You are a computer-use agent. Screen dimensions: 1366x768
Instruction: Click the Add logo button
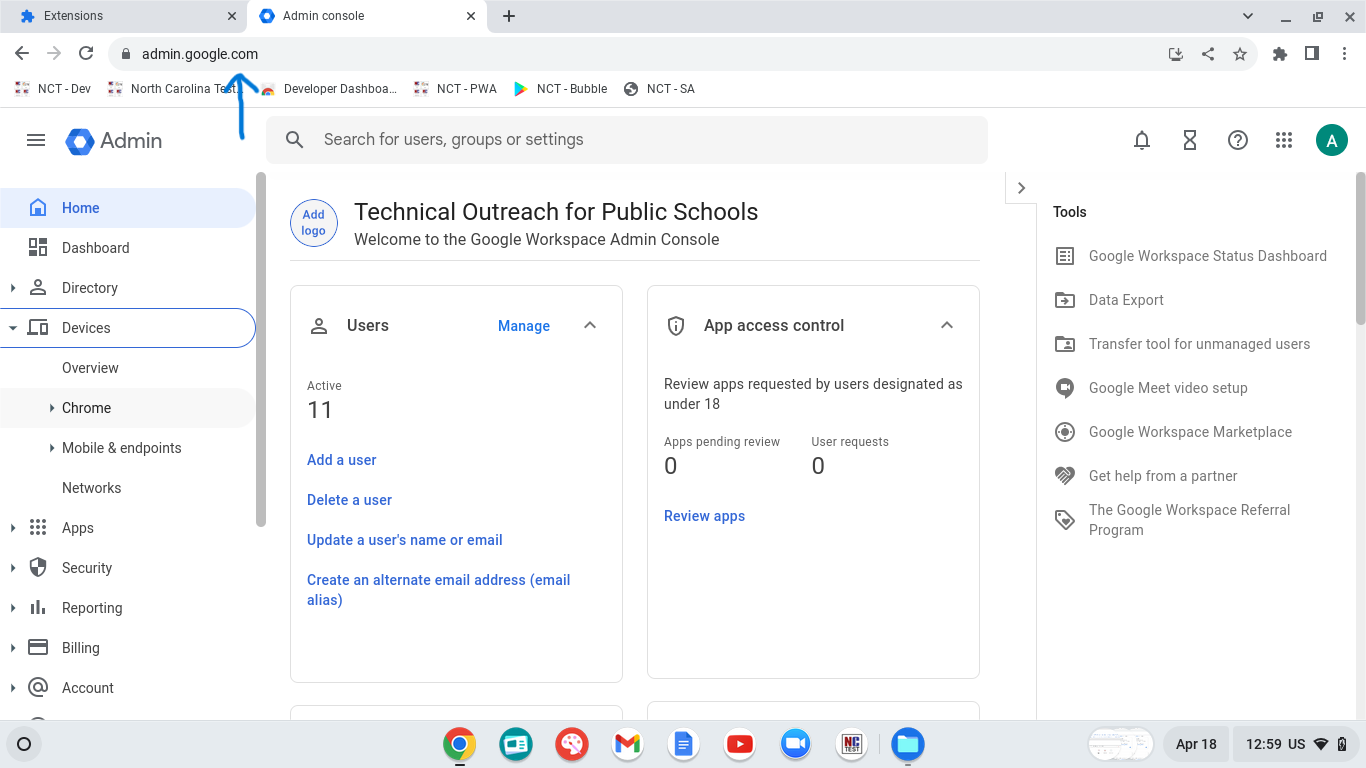pyautogui.click(x=314, y=222)
